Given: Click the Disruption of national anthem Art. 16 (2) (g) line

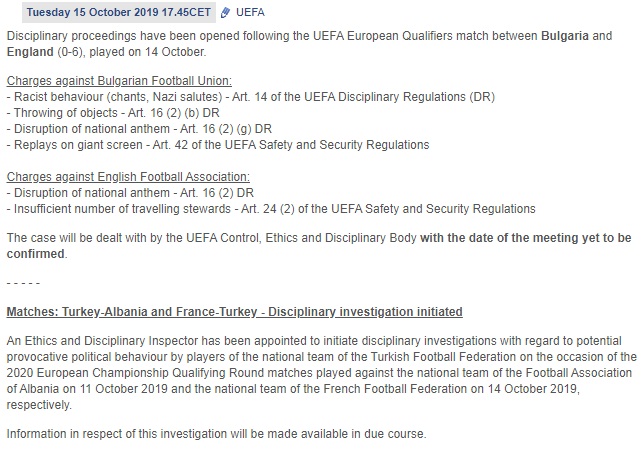Looking at the screenshot, I should tap(139, 129).
